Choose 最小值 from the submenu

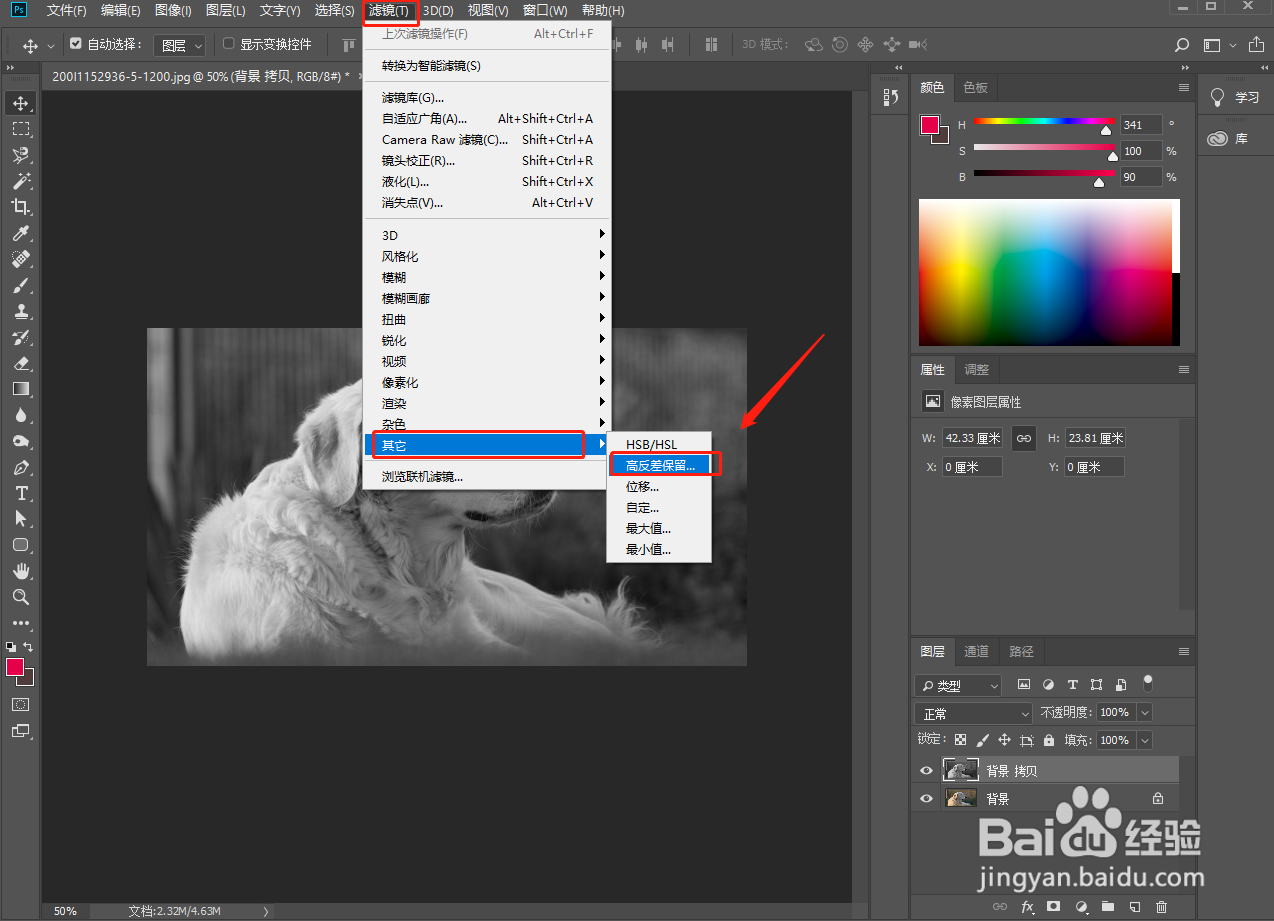[x=649, y=549]
